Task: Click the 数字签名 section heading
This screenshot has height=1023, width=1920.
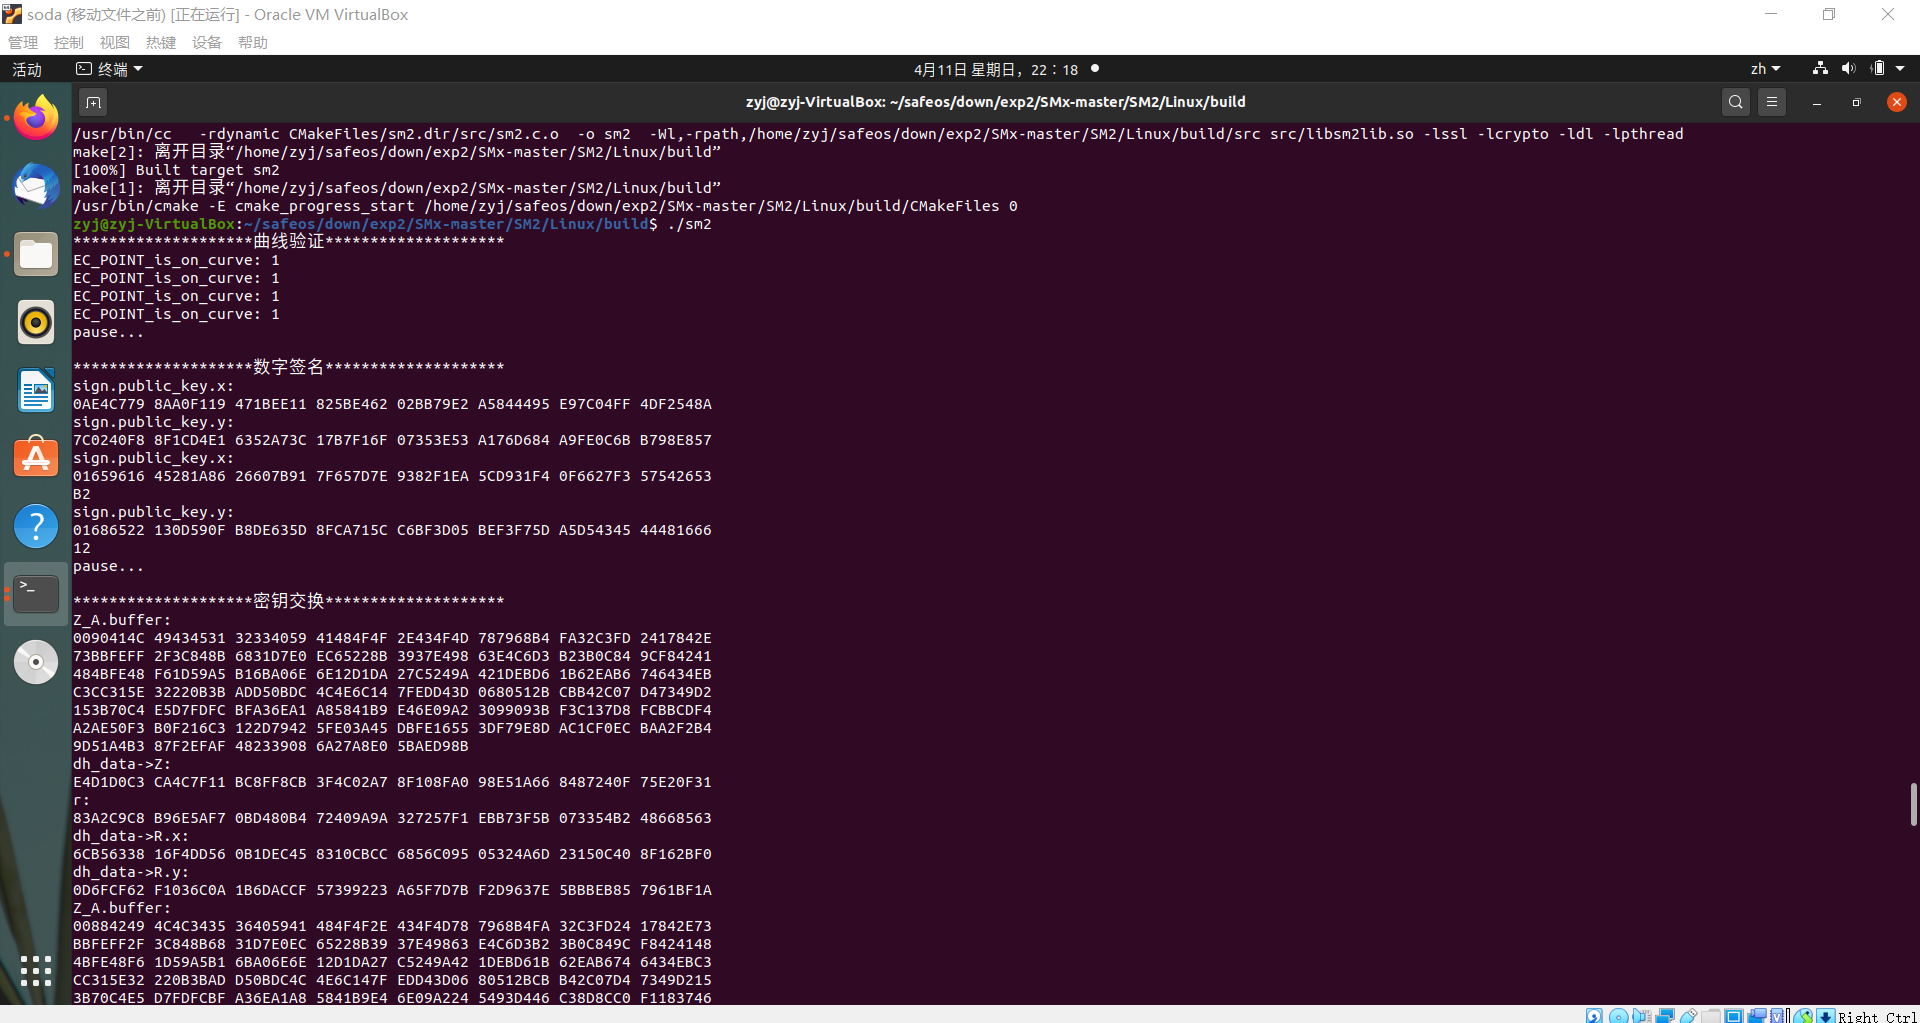Action: [289, 367]
